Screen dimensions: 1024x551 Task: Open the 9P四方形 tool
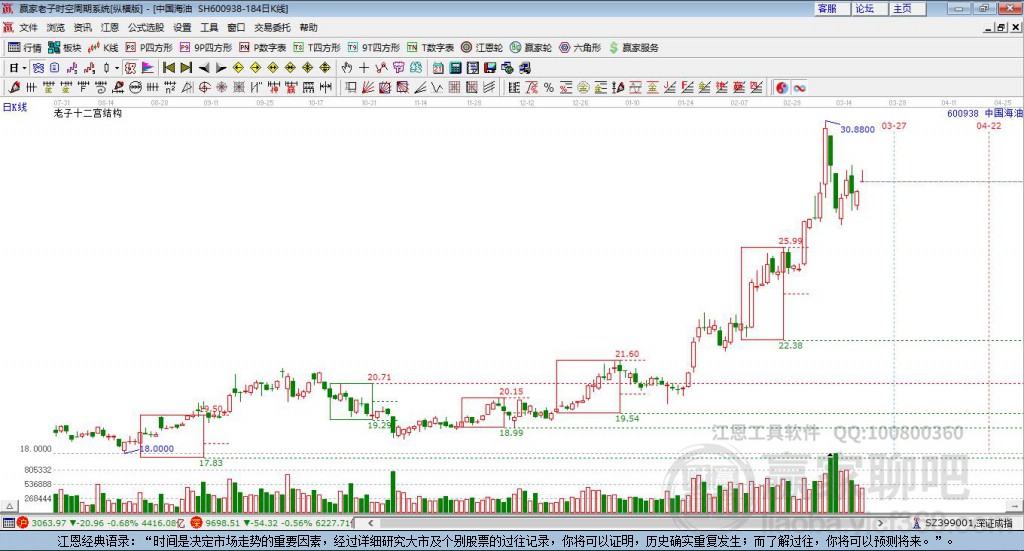(206, 48)
